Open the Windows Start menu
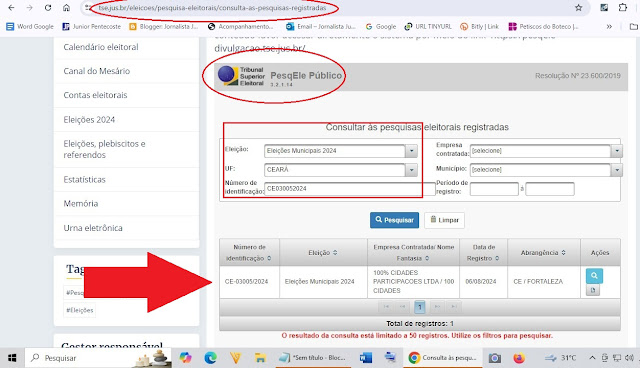Screen dimensions: 640x368 [12, 358]
